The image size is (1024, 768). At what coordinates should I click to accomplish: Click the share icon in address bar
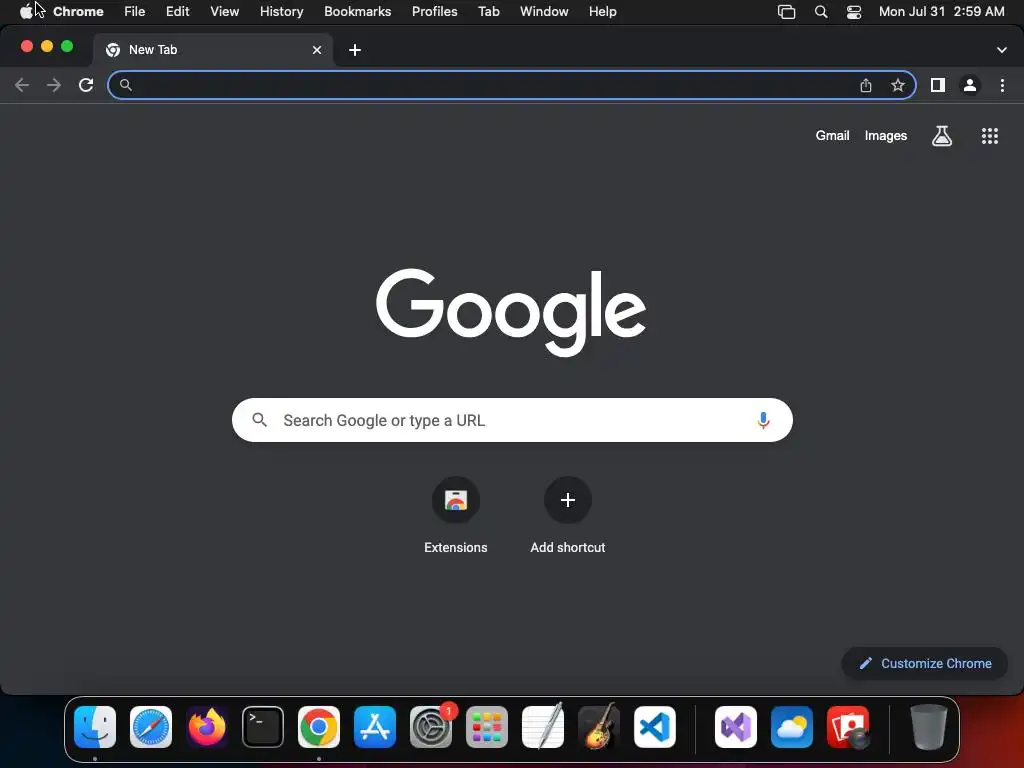pos(866,85)
